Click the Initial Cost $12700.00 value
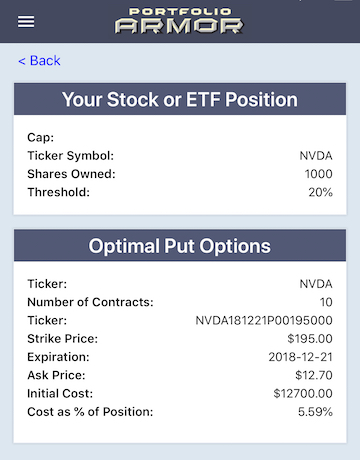The image size is (360, 460). 303,394
